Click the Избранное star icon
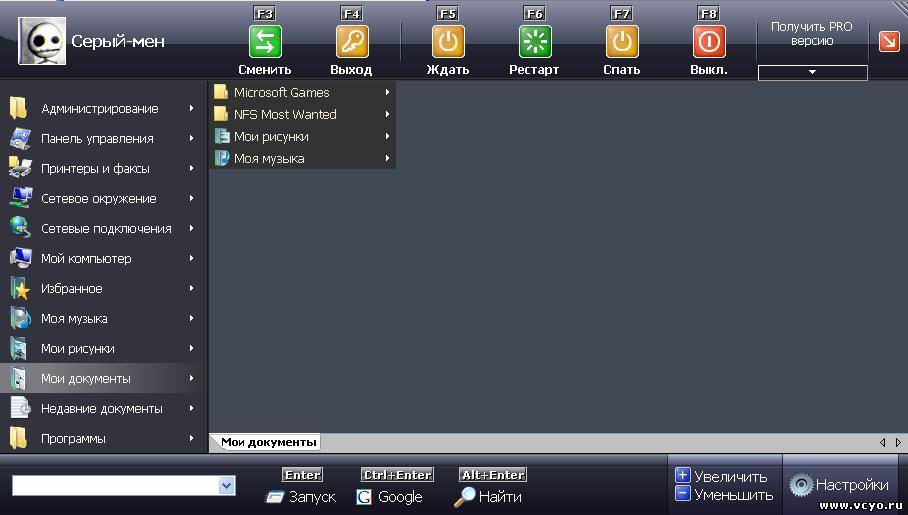 20,288
